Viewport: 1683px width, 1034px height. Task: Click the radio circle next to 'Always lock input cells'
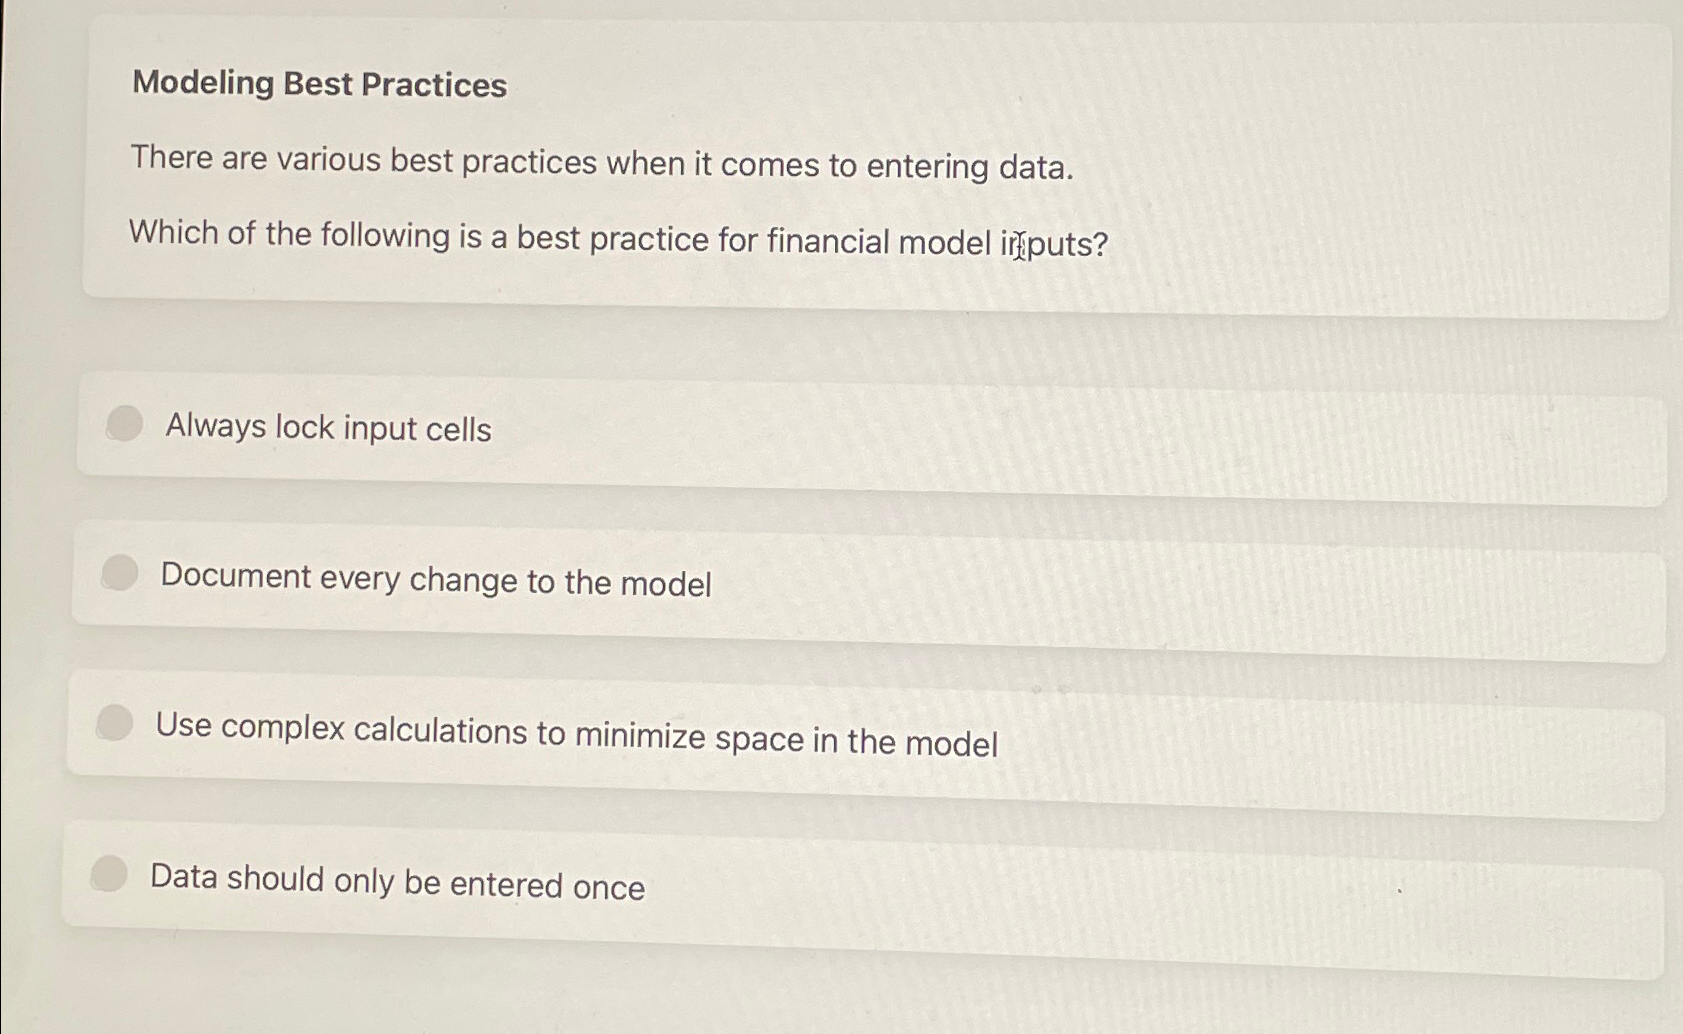[x=122, y=427]
